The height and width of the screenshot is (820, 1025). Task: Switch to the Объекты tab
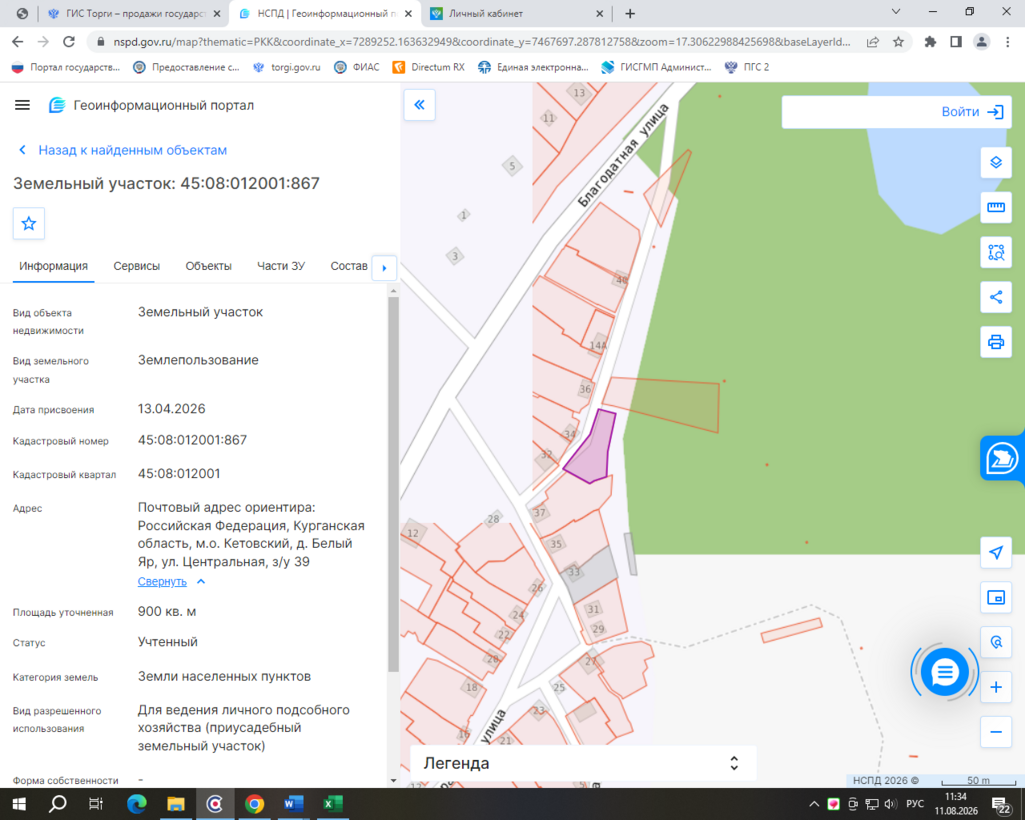pos(209,266)
